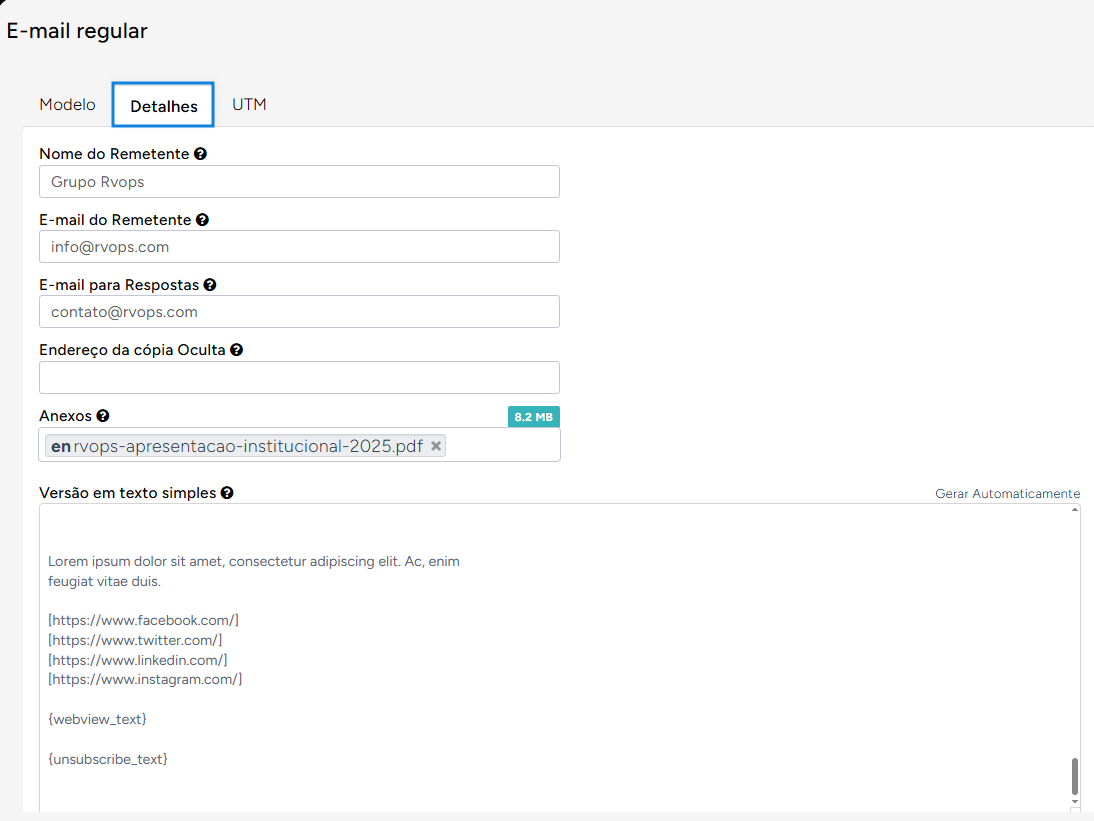Click the textarea scrollbar up arrow
This screenshot has height=821, width=1094.
pos(1075,510)
